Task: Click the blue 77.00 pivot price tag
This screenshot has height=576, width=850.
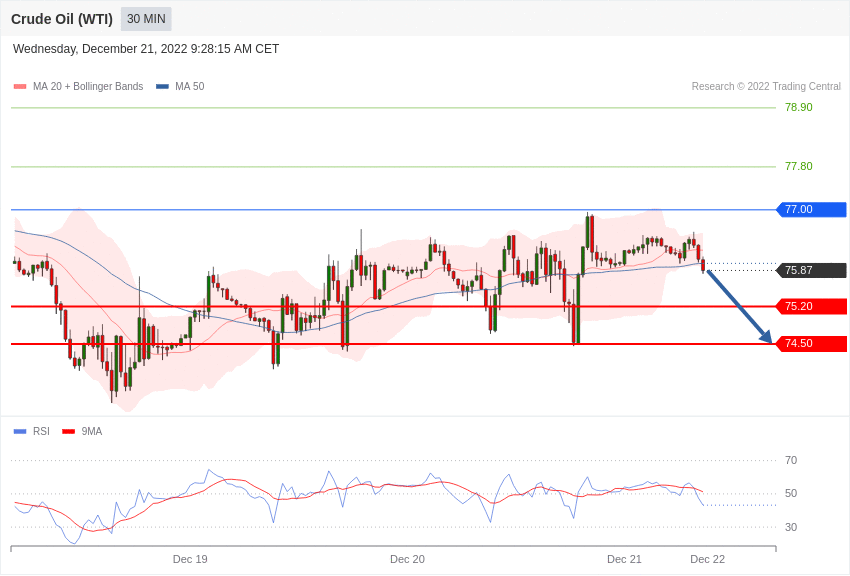Action: [x=812, y=209]
